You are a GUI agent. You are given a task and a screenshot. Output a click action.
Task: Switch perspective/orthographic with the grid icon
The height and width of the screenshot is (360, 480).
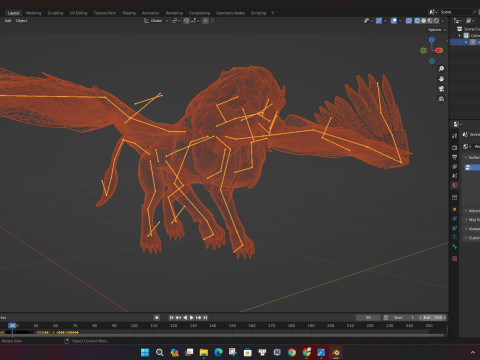pyautogui.click(x=441, y=99)
